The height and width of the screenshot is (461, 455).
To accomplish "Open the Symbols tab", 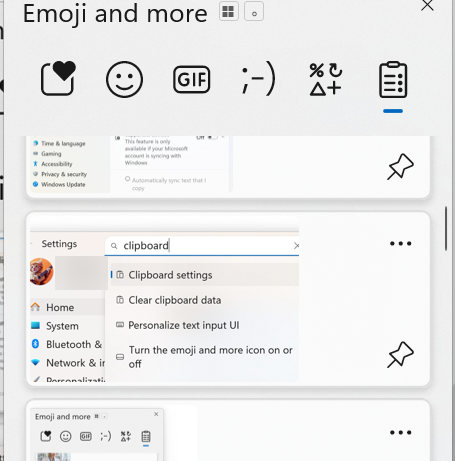I will [326, 79].
